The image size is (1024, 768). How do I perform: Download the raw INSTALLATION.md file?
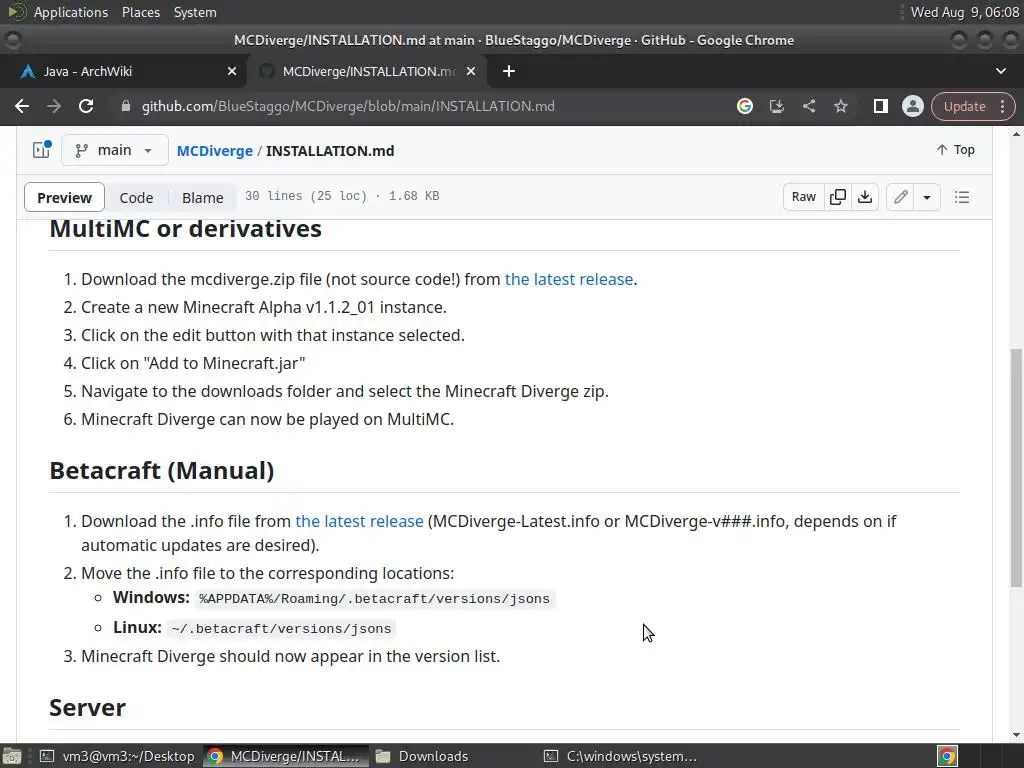coord(865,197)
